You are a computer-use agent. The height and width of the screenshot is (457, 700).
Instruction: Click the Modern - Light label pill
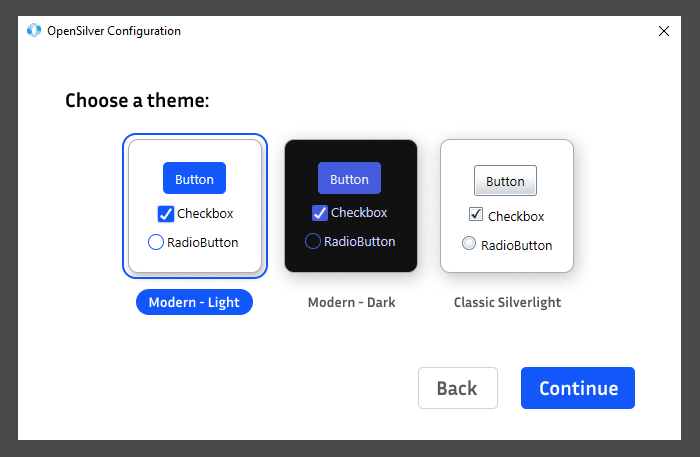(194, 302)
